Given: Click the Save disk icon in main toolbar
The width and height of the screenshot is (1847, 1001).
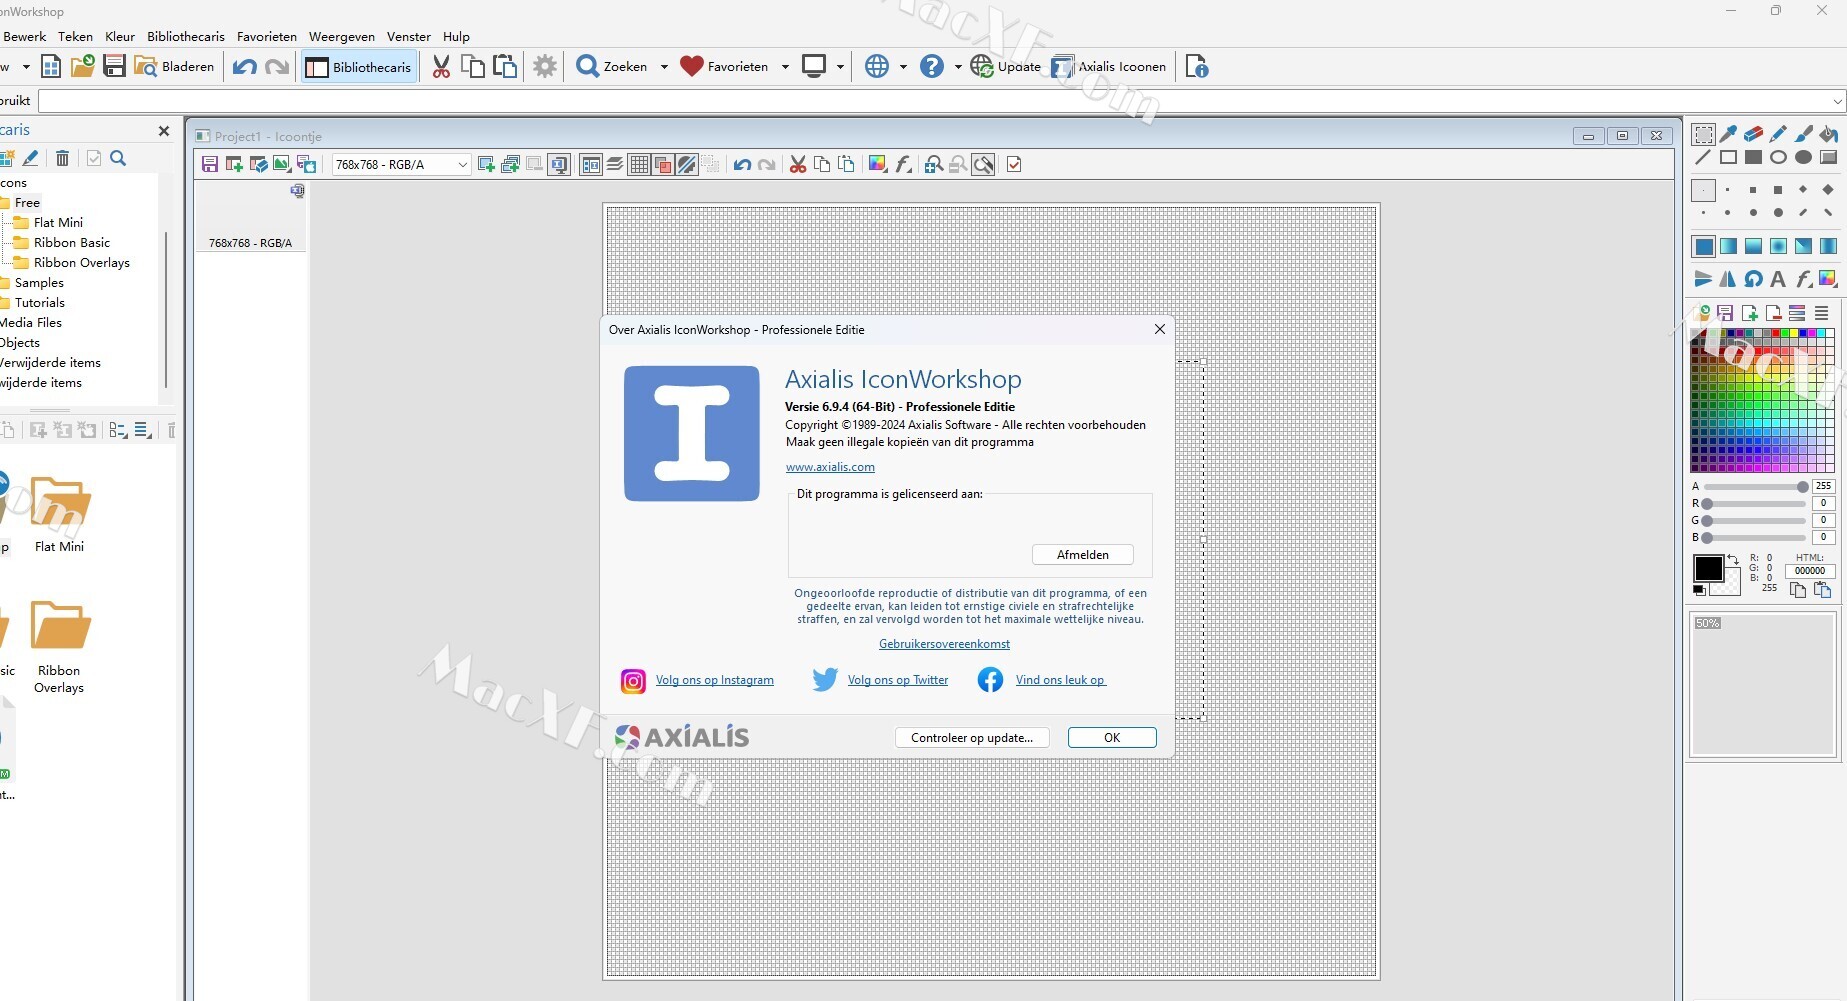Looking at the screenshot, I should click(115, 66).
